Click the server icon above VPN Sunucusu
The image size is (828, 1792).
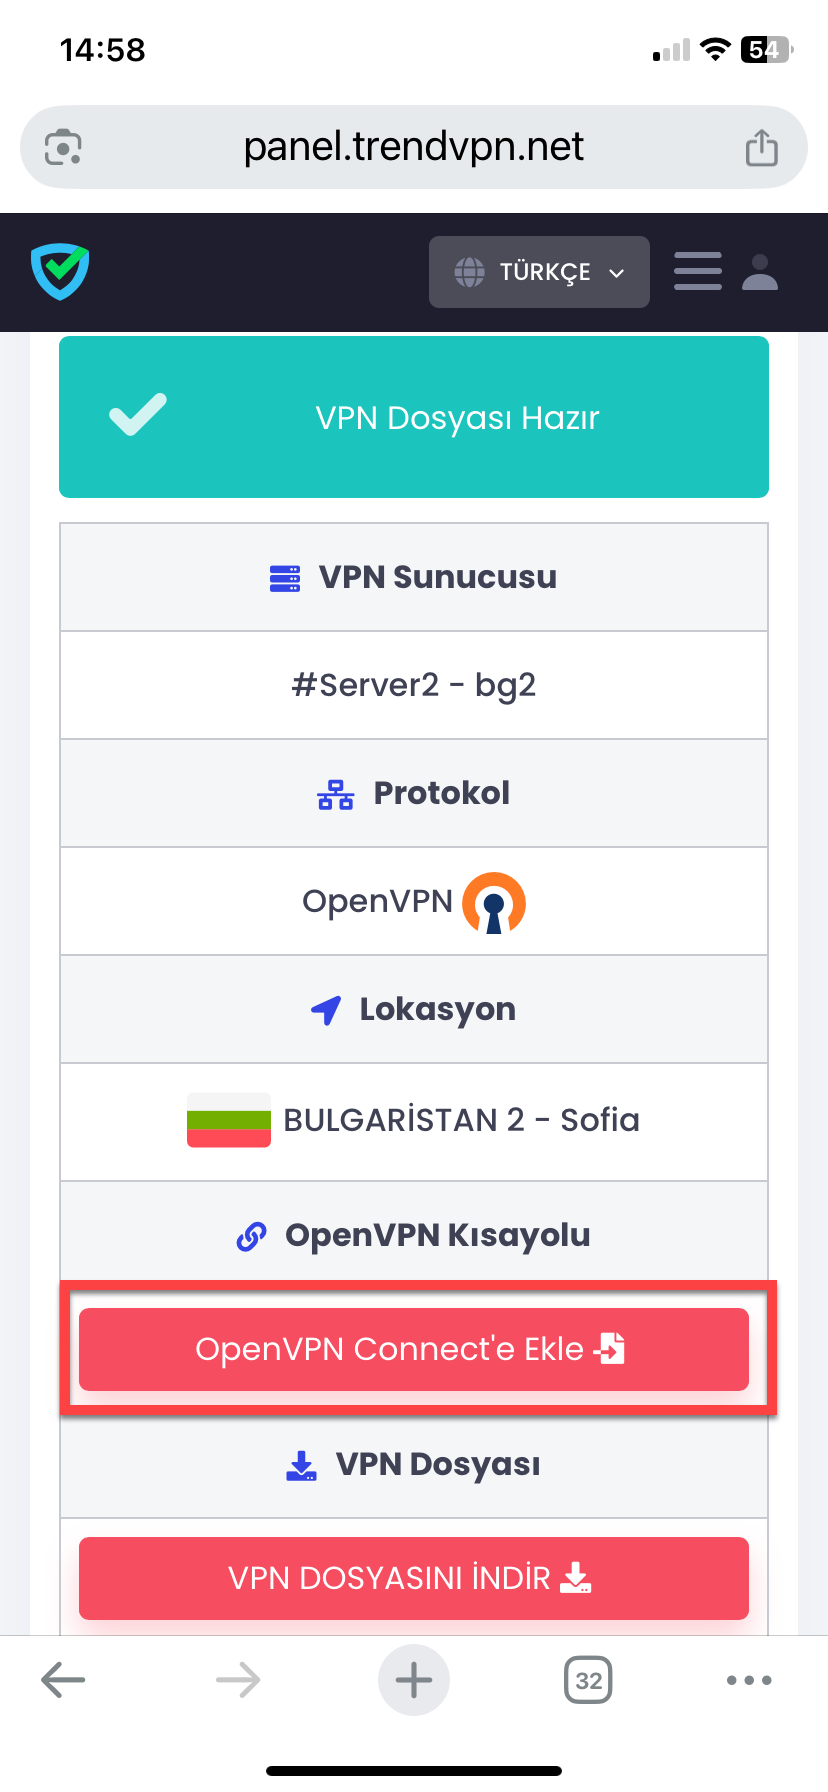[284, 577]
